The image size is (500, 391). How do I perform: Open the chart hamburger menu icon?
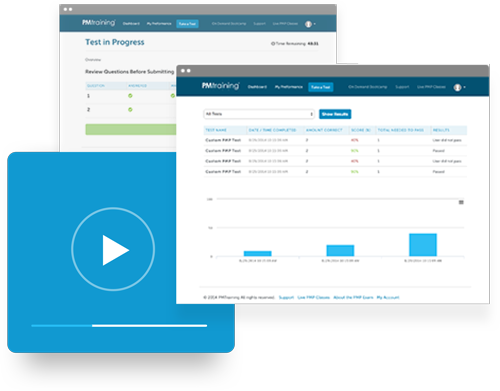coord(461,202)
